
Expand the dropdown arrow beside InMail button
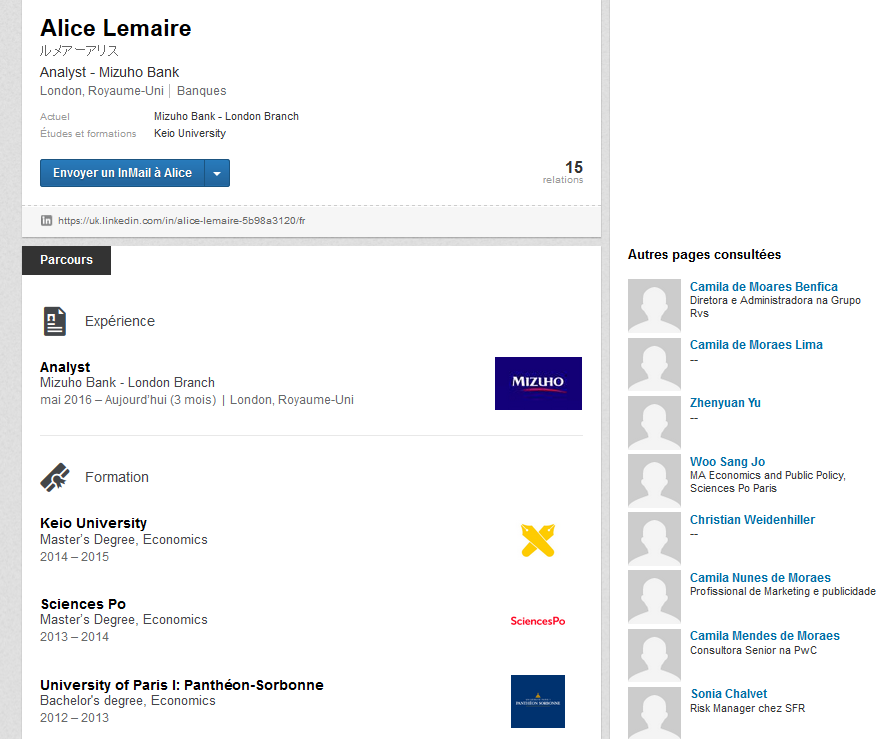click(217, 173)
